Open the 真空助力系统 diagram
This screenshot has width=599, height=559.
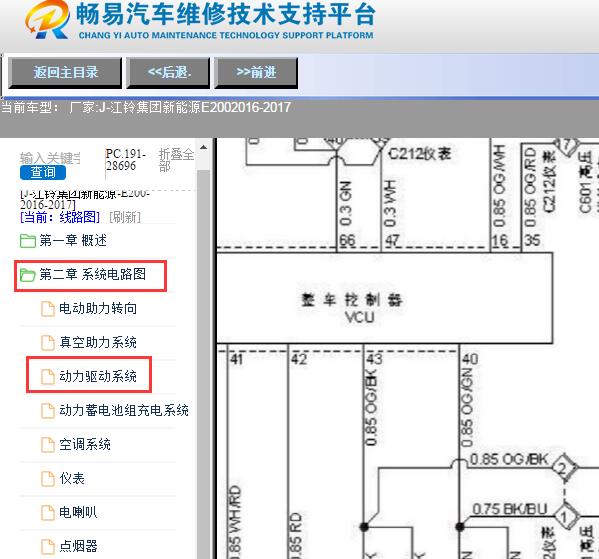click(x=98, y=342)
